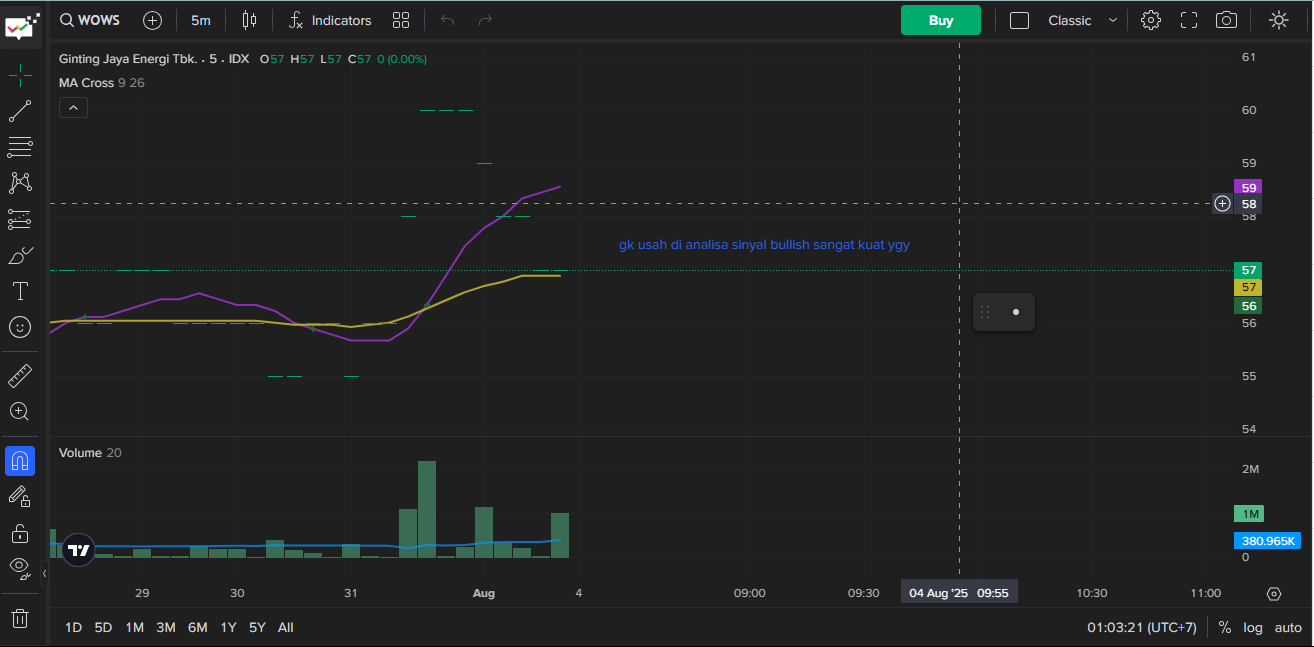Redo the last chart action
The image size is (1314, 647).
tap(486, 20)
